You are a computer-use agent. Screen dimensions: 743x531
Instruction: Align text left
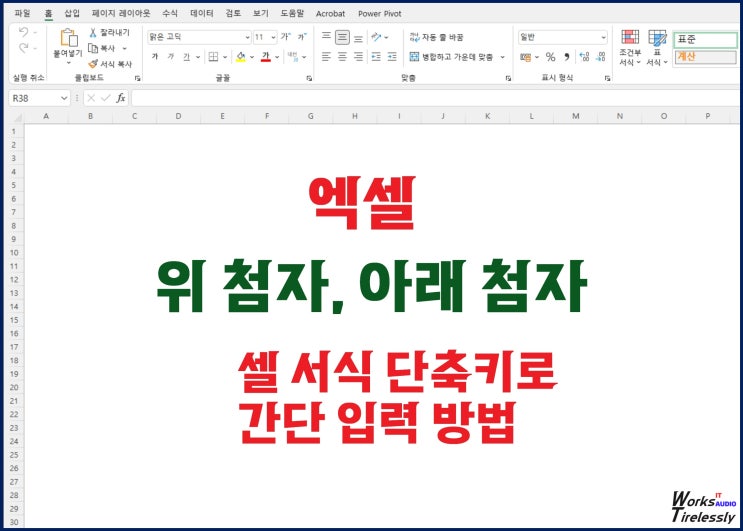click(x=326, y=57)
